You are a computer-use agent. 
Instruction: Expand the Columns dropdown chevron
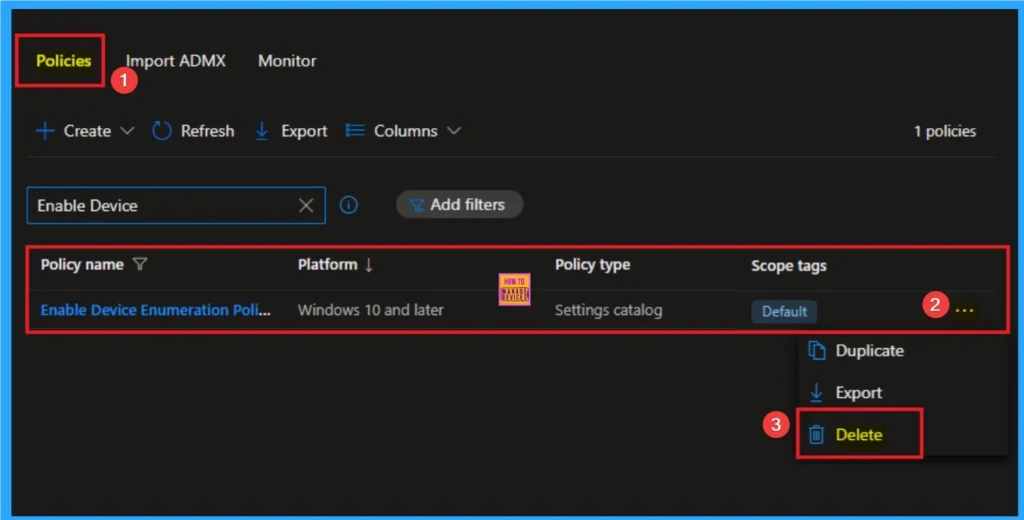click(x=454, y=131)
